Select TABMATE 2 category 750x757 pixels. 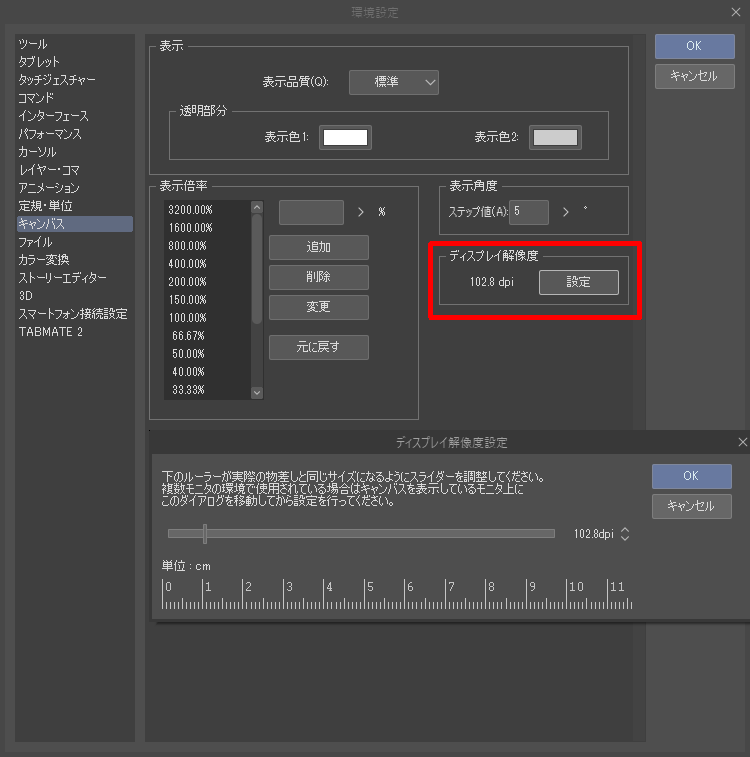click(51, 332)
